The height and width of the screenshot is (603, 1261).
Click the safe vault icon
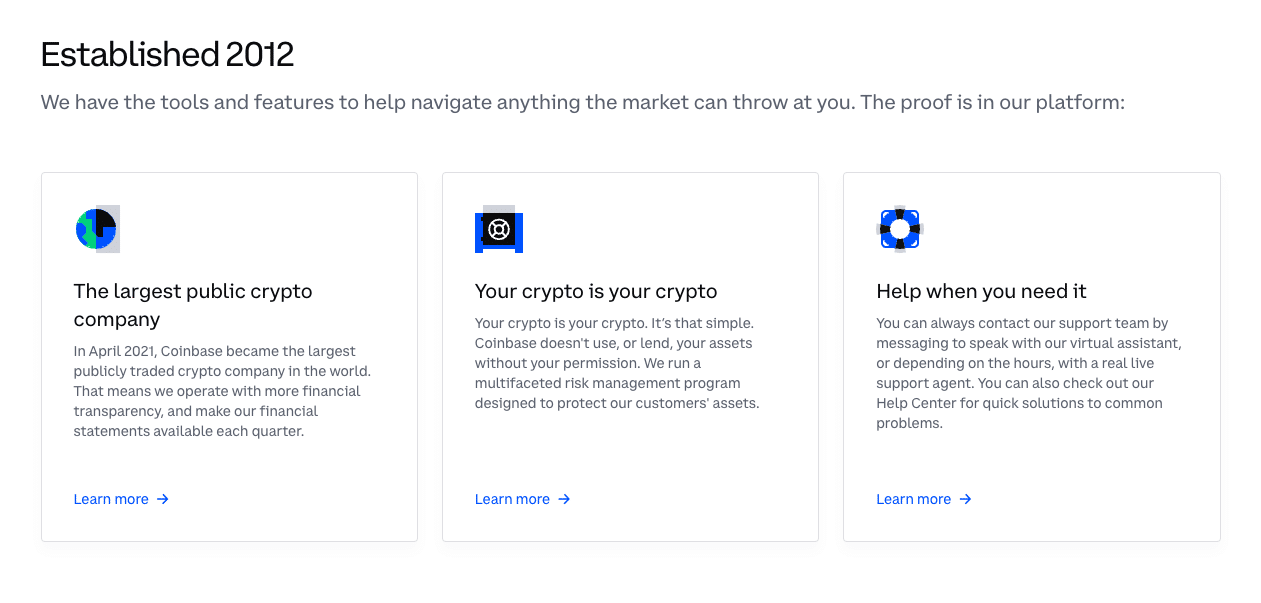coord(499,229)
